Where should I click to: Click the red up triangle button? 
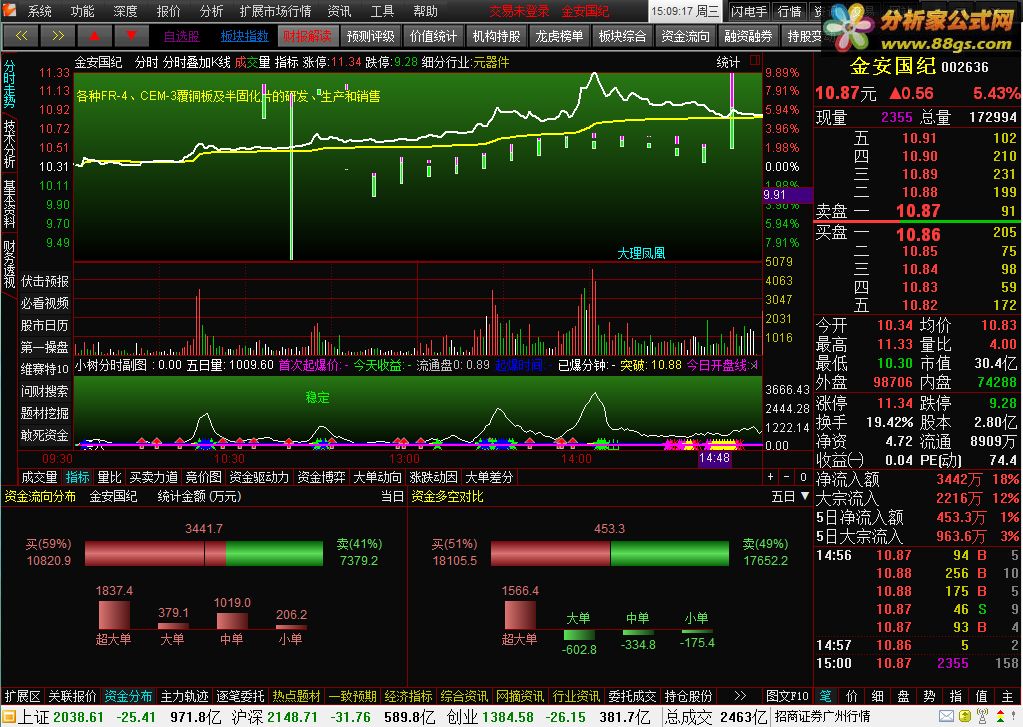[94, 36]
